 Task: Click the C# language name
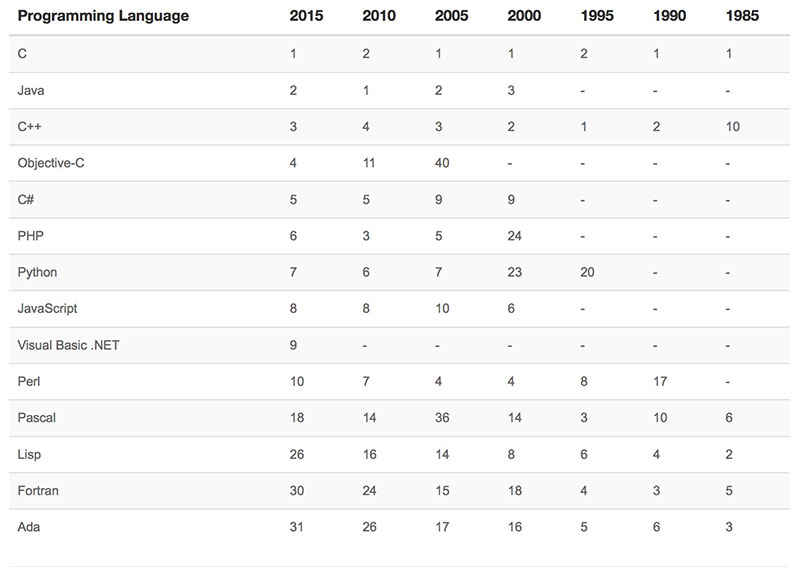26,199
